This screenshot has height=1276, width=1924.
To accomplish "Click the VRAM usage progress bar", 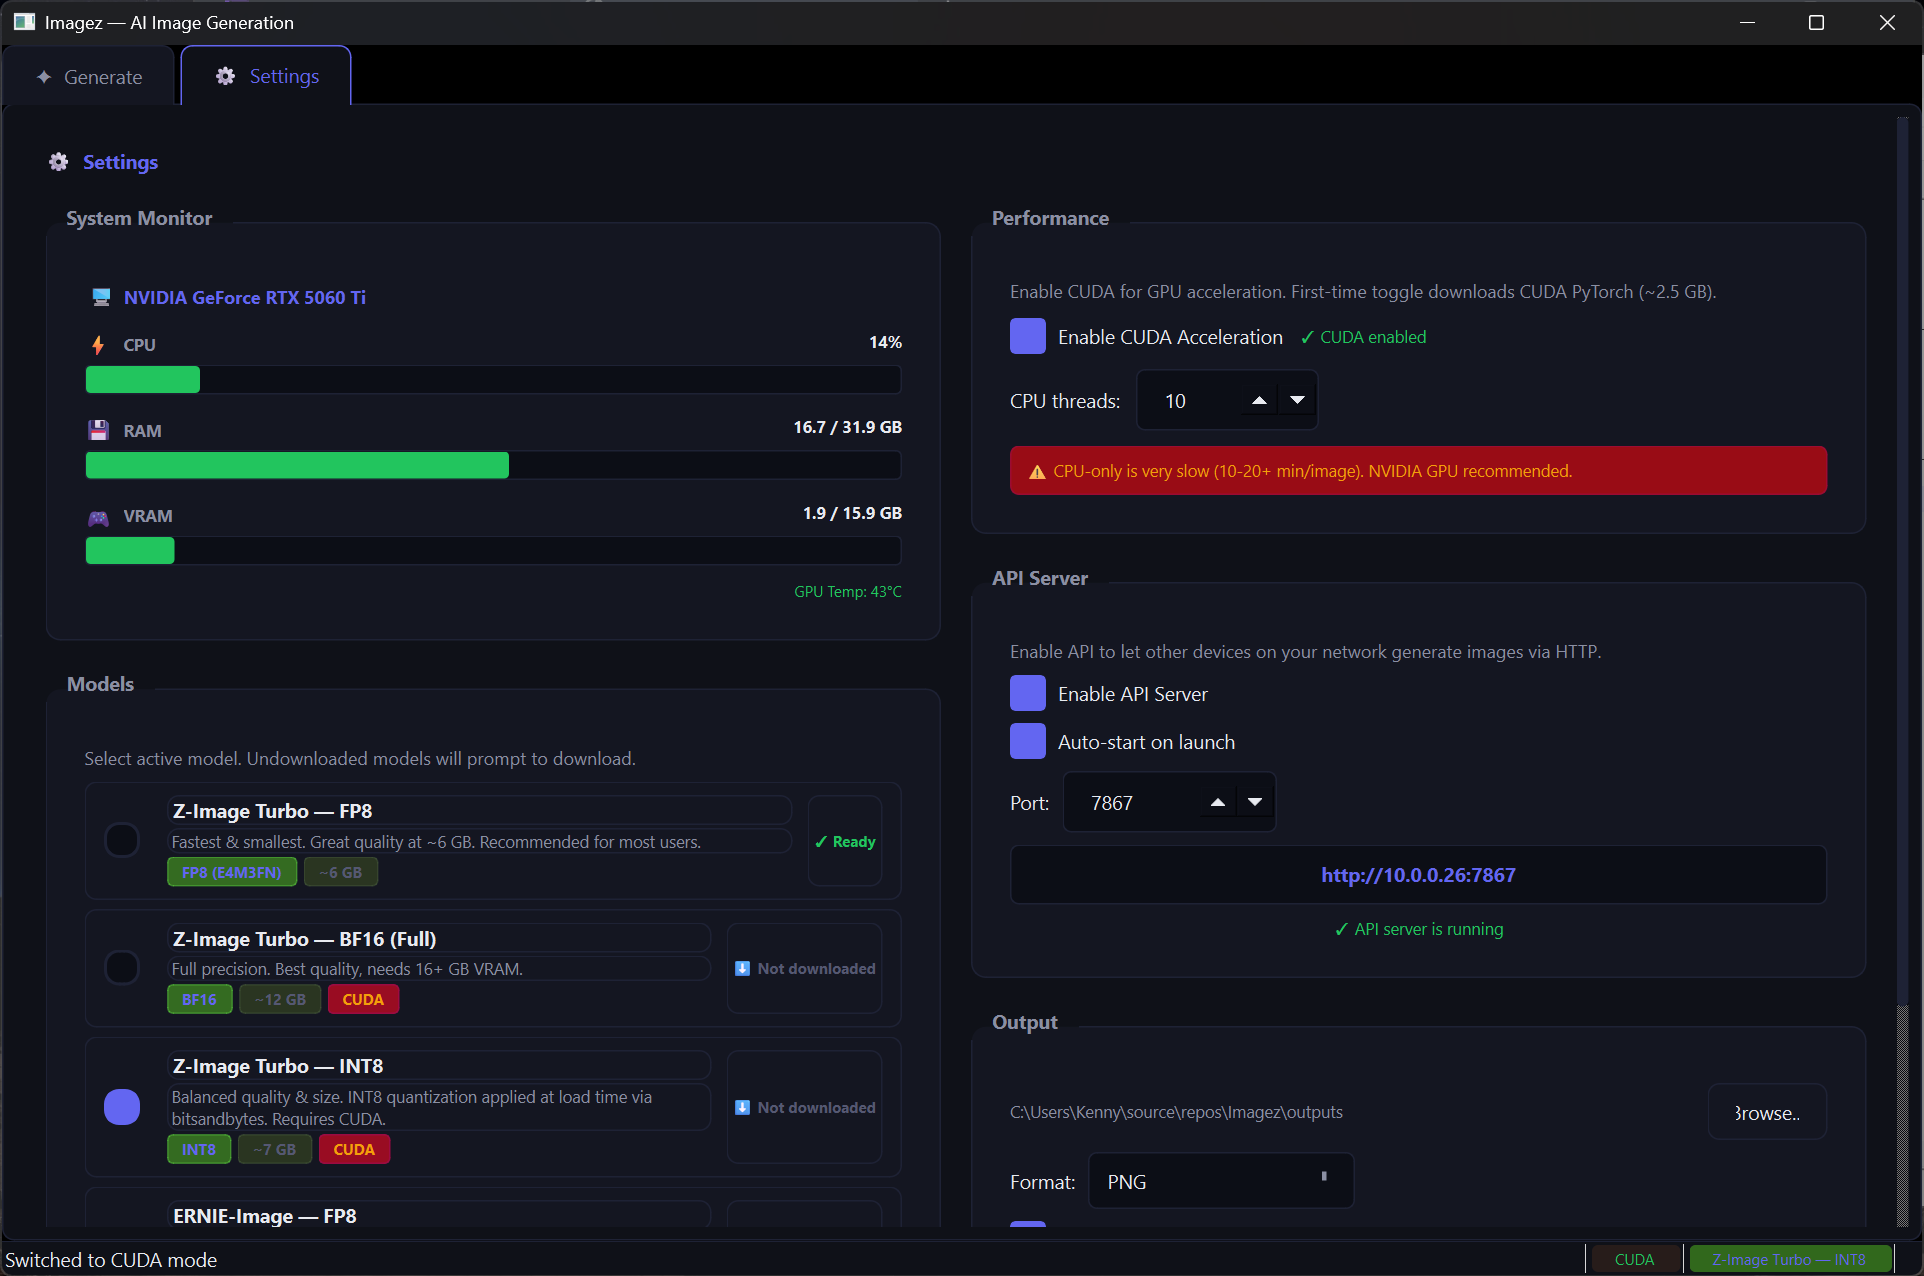I will coord(493,551).
